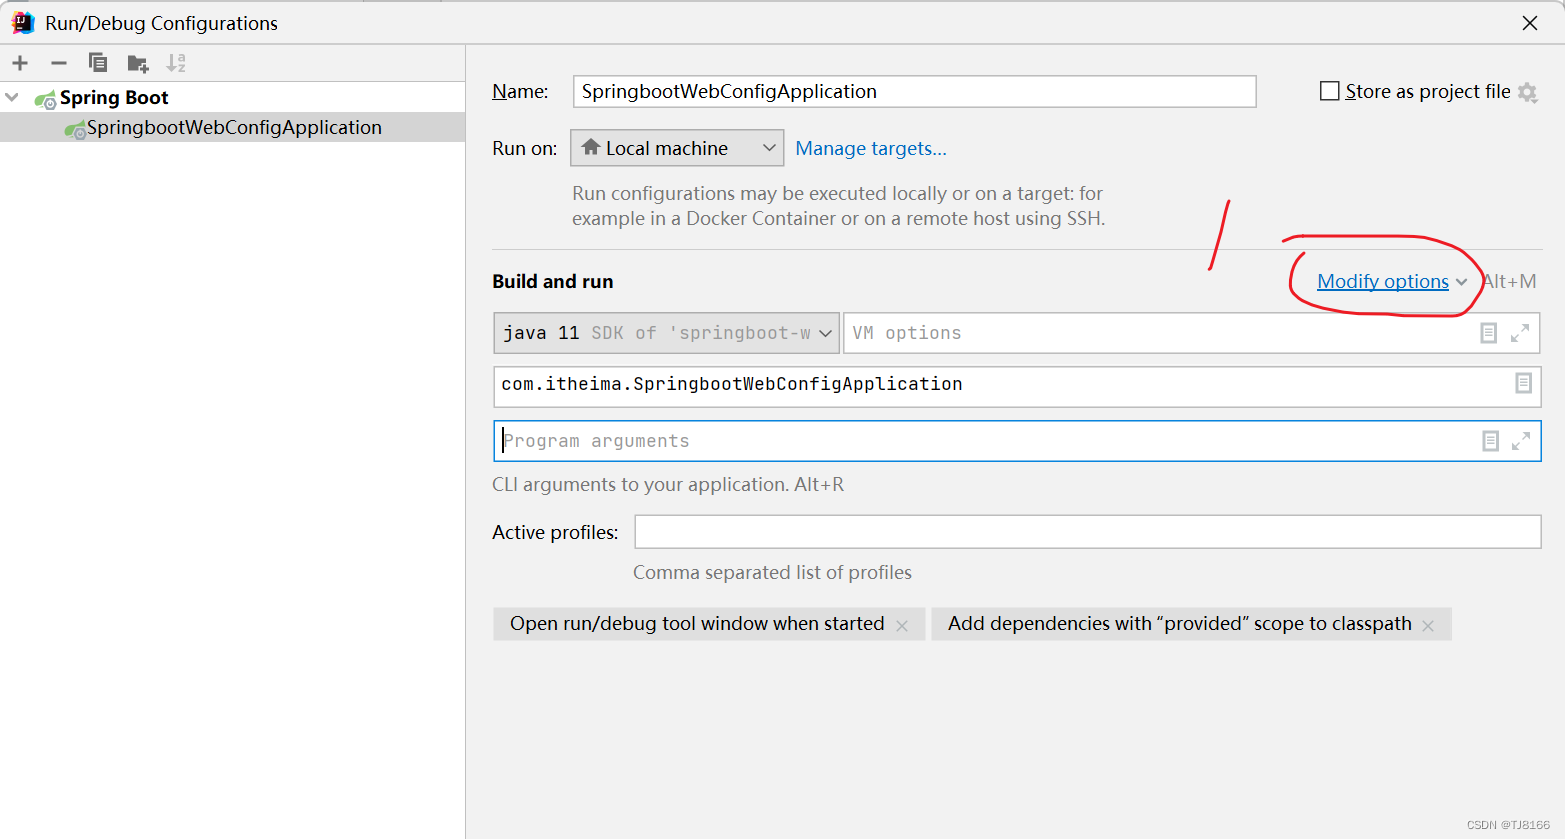Viewport: 1565px width, 839px height.
Task: Copy the SpringbootWebConfigApplication configuration
Action: coord(97,62)
